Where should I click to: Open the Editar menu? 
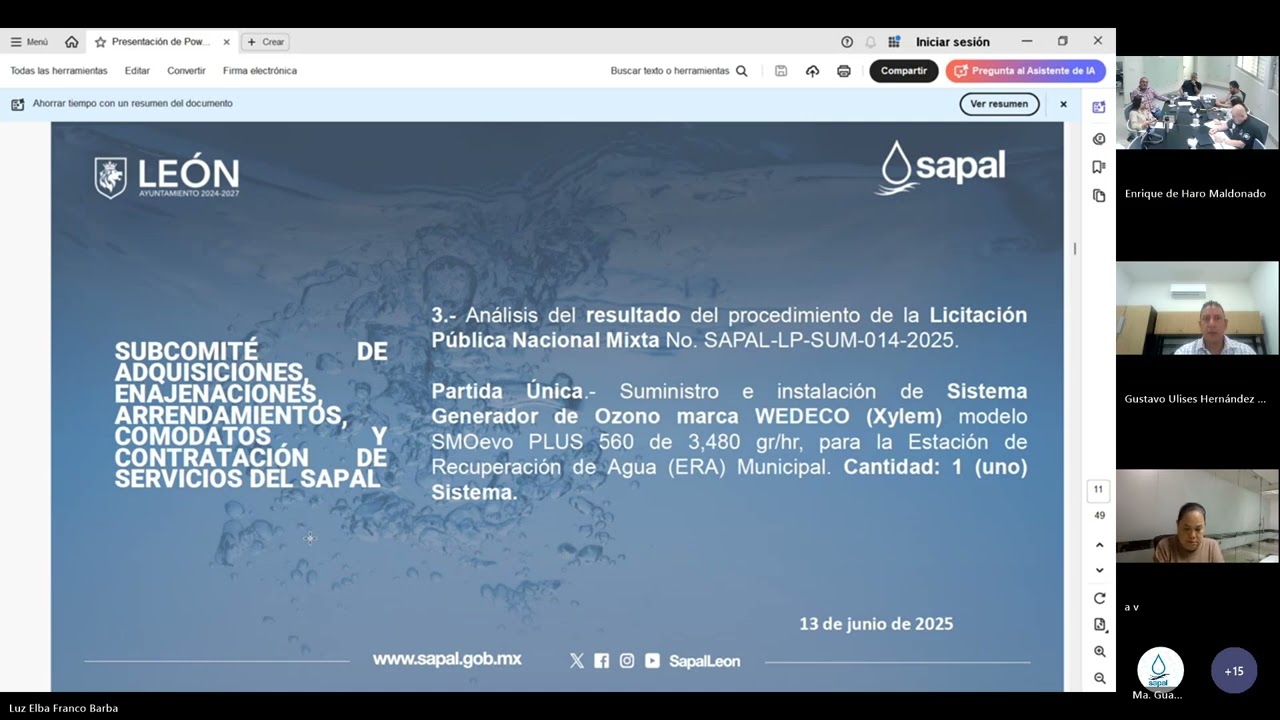[x=137, y=71]
